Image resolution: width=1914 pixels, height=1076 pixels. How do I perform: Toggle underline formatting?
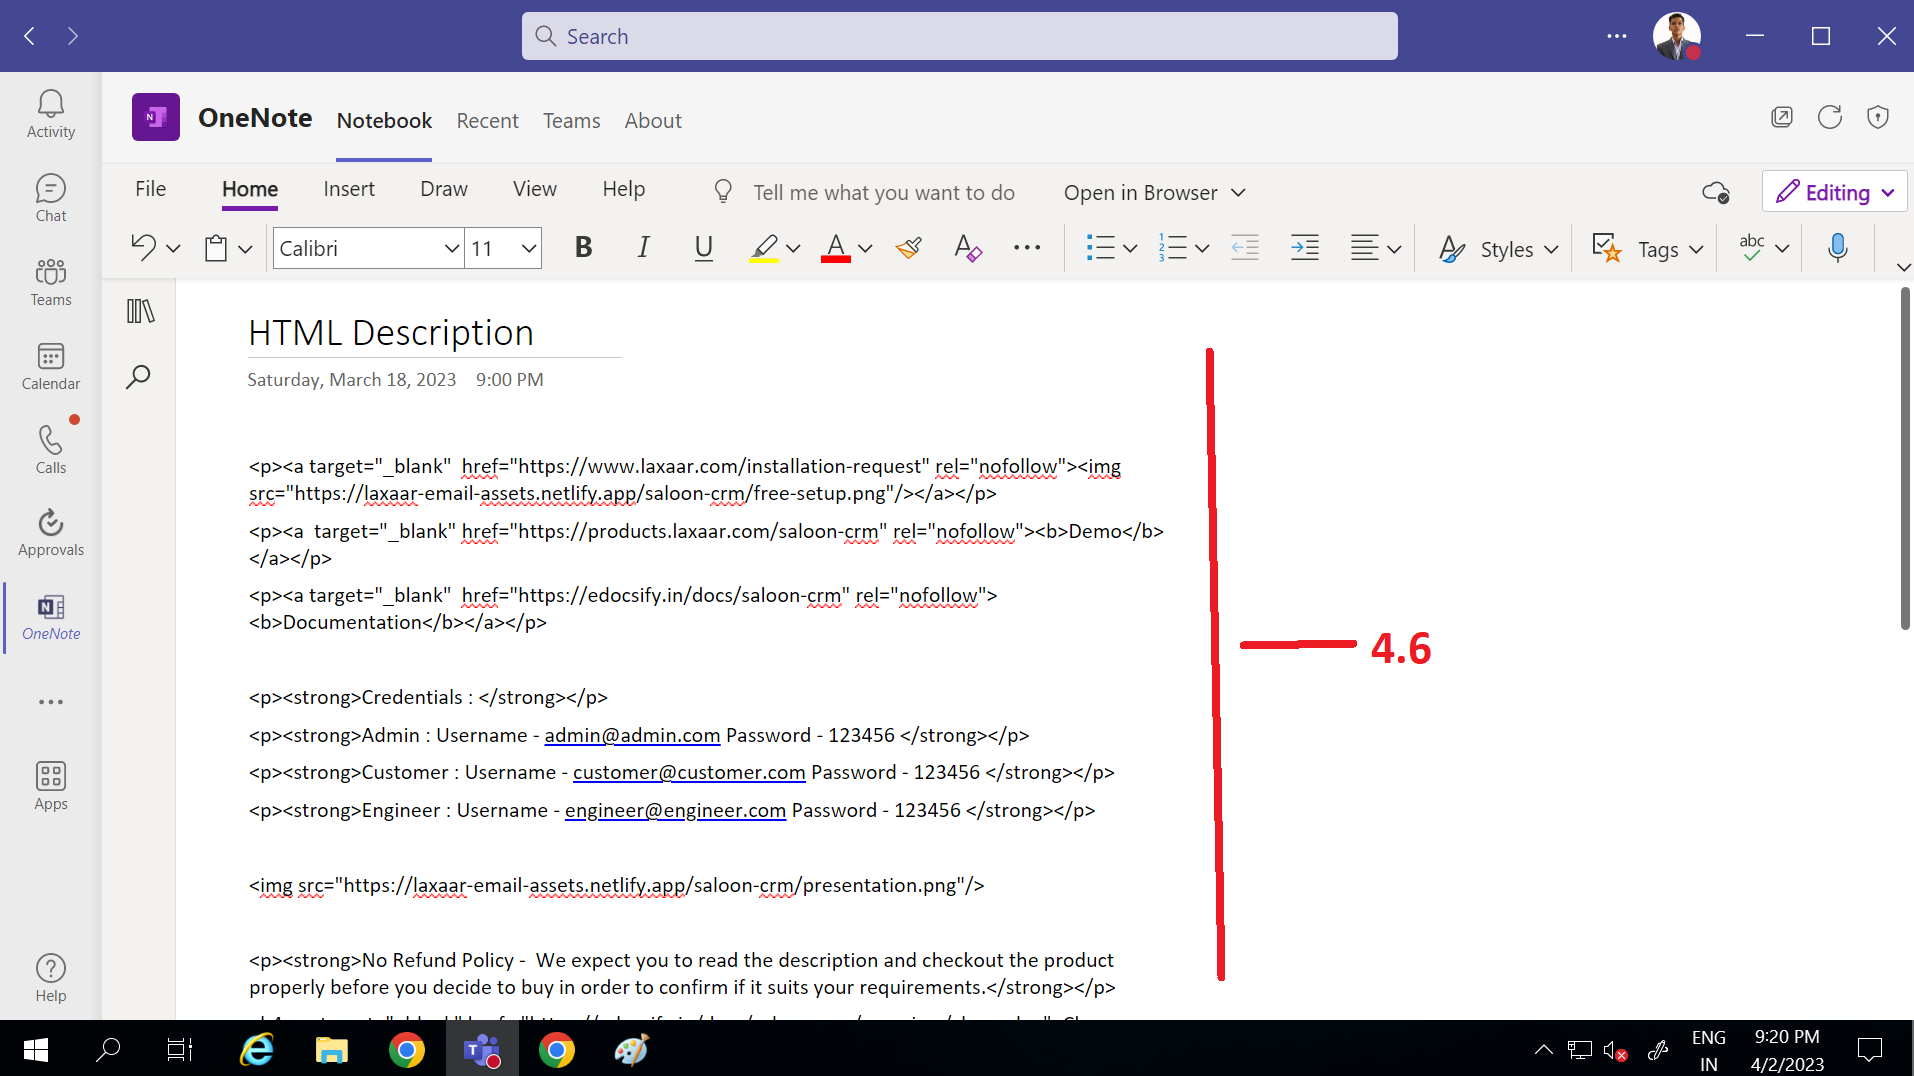click(x=703, y=248)
